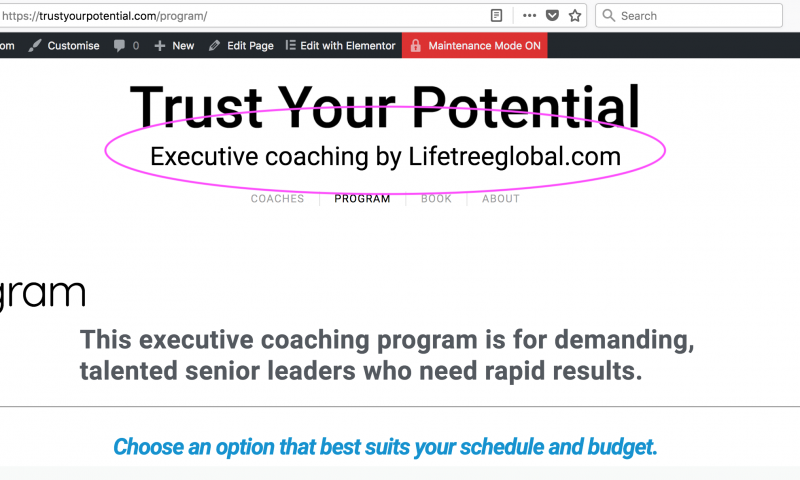Screen dimensions: 800x480
Task: Open page actions three-dot menu
Action: pyautogui.click(x=530, y=16)
